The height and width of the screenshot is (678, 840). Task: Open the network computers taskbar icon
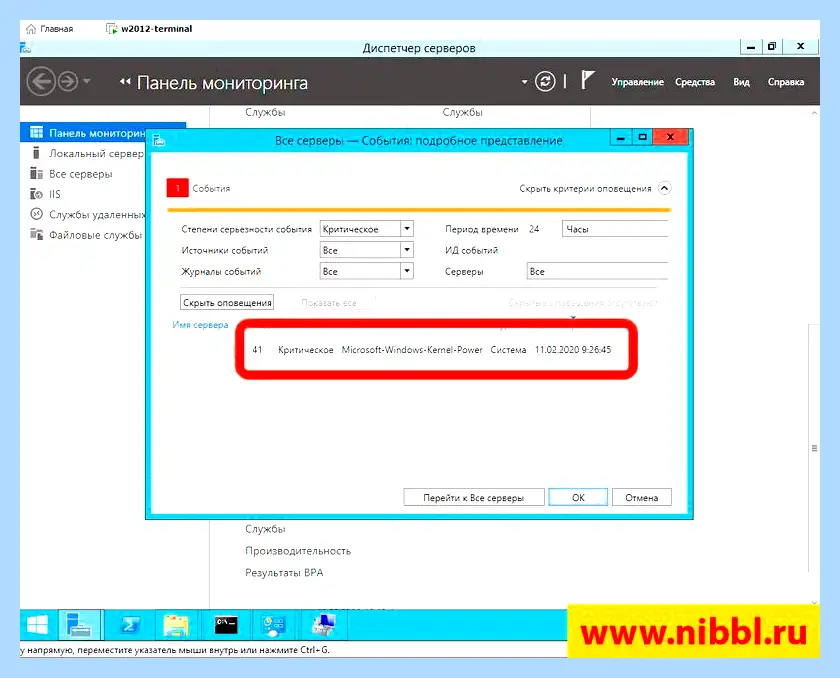324,624
